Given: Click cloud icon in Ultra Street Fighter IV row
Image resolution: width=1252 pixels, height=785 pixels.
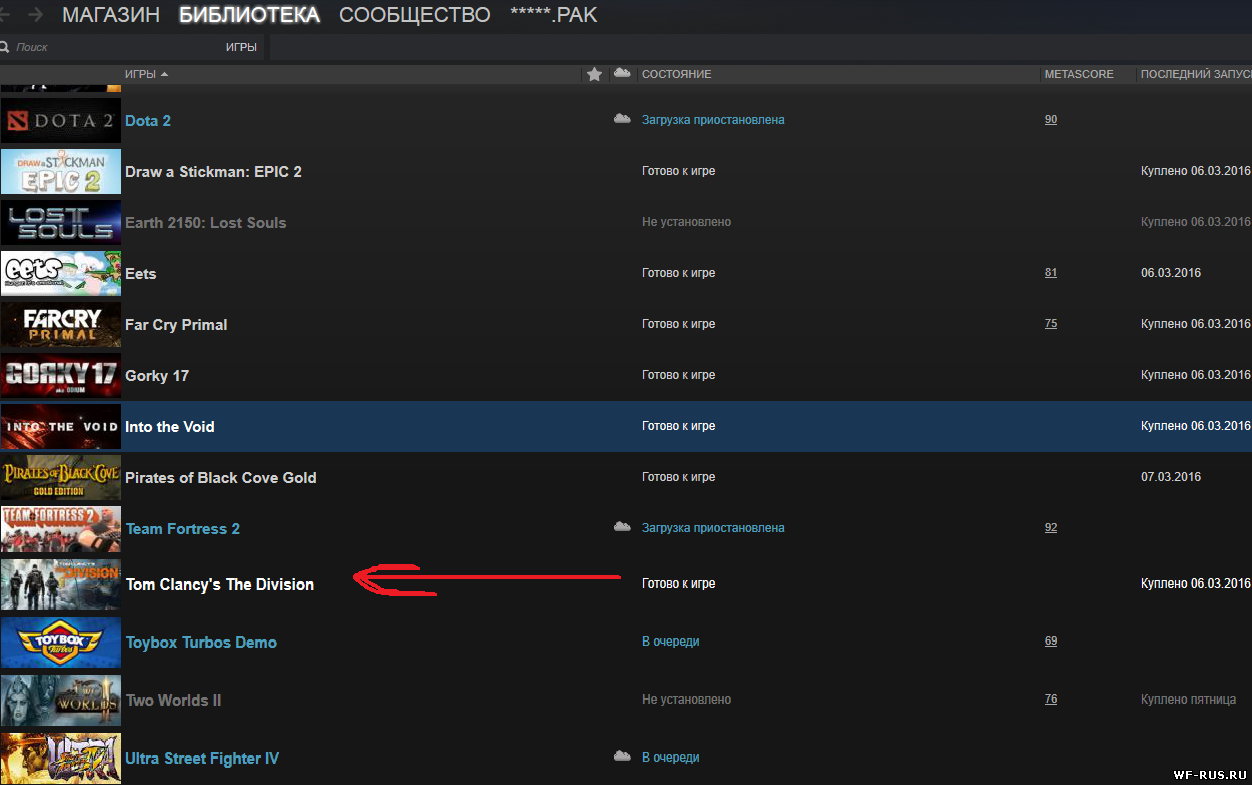Looking at the screenshot, I should (622, 757).
